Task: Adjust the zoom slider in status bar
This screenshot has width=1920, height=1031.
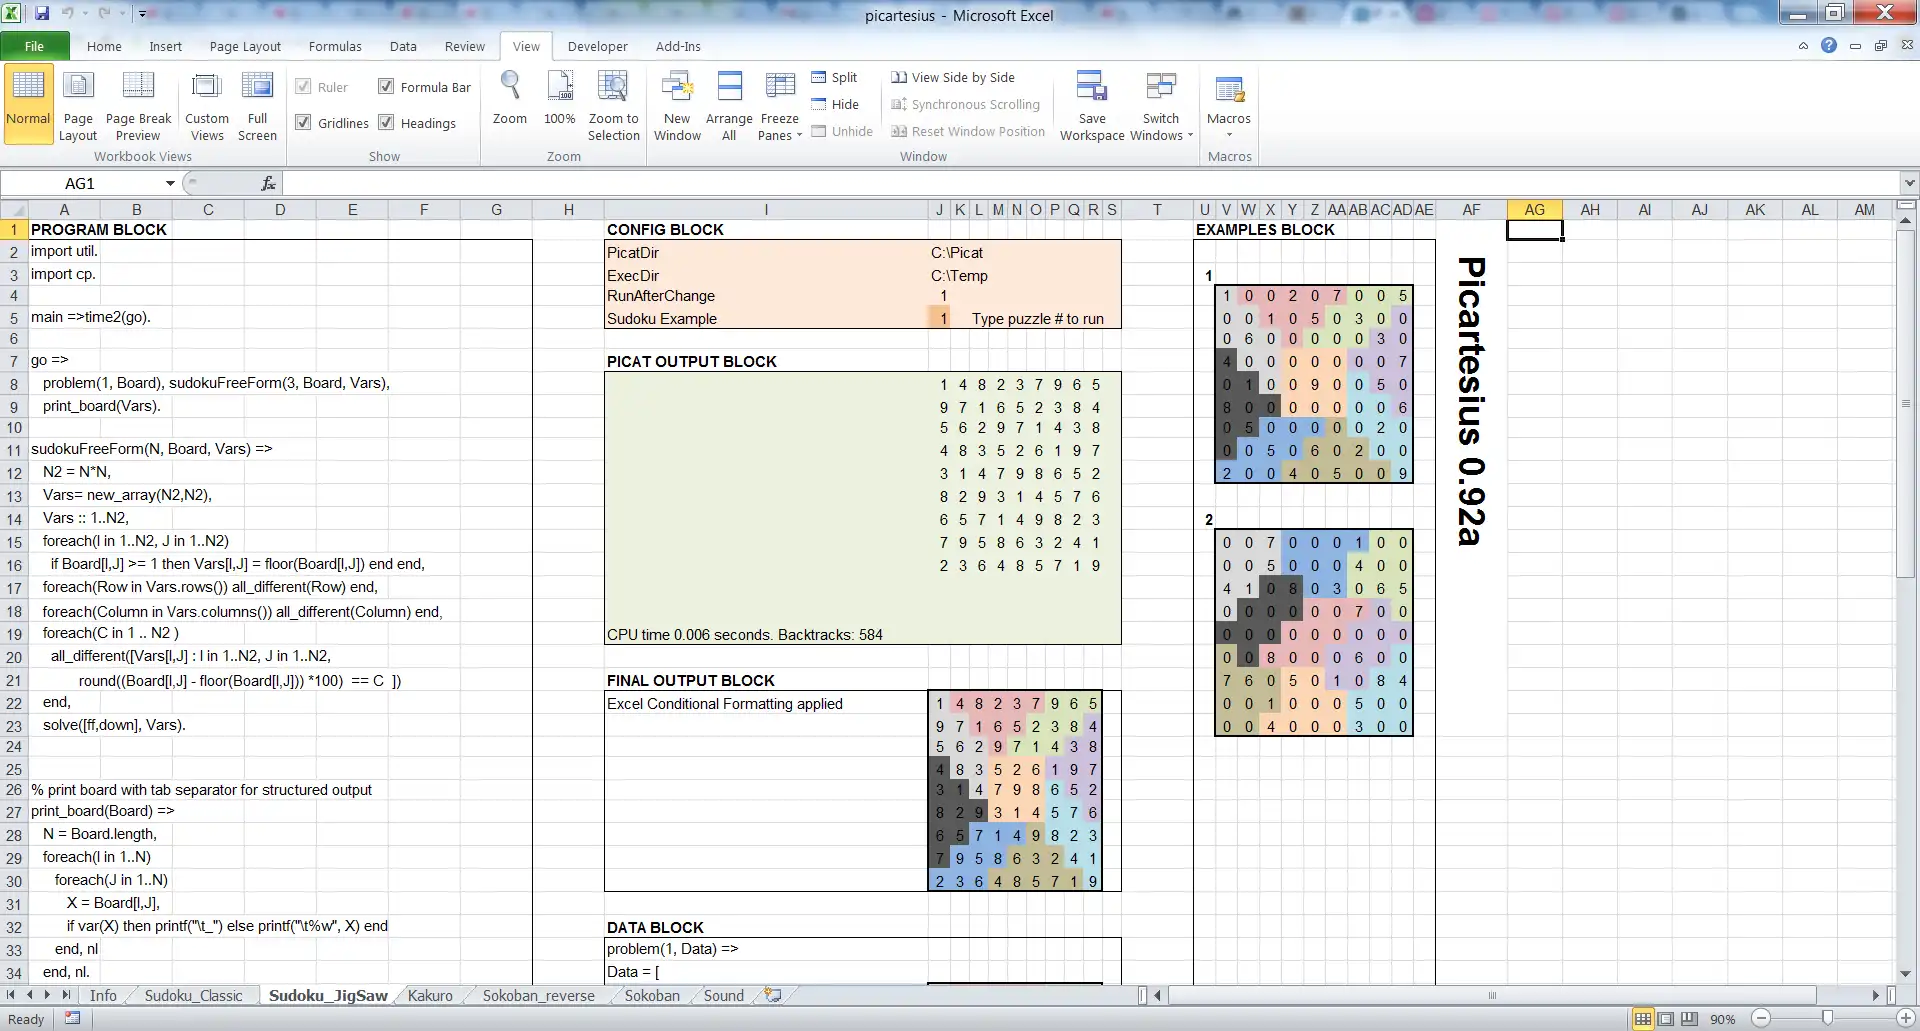Action: (1827, 1018)
